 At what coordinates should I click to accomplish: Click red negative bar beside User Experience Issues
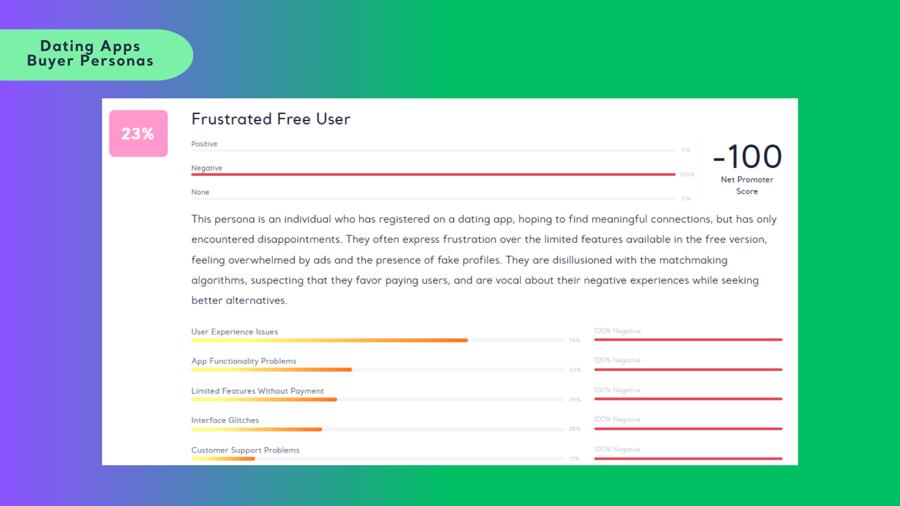coord(688,340)
